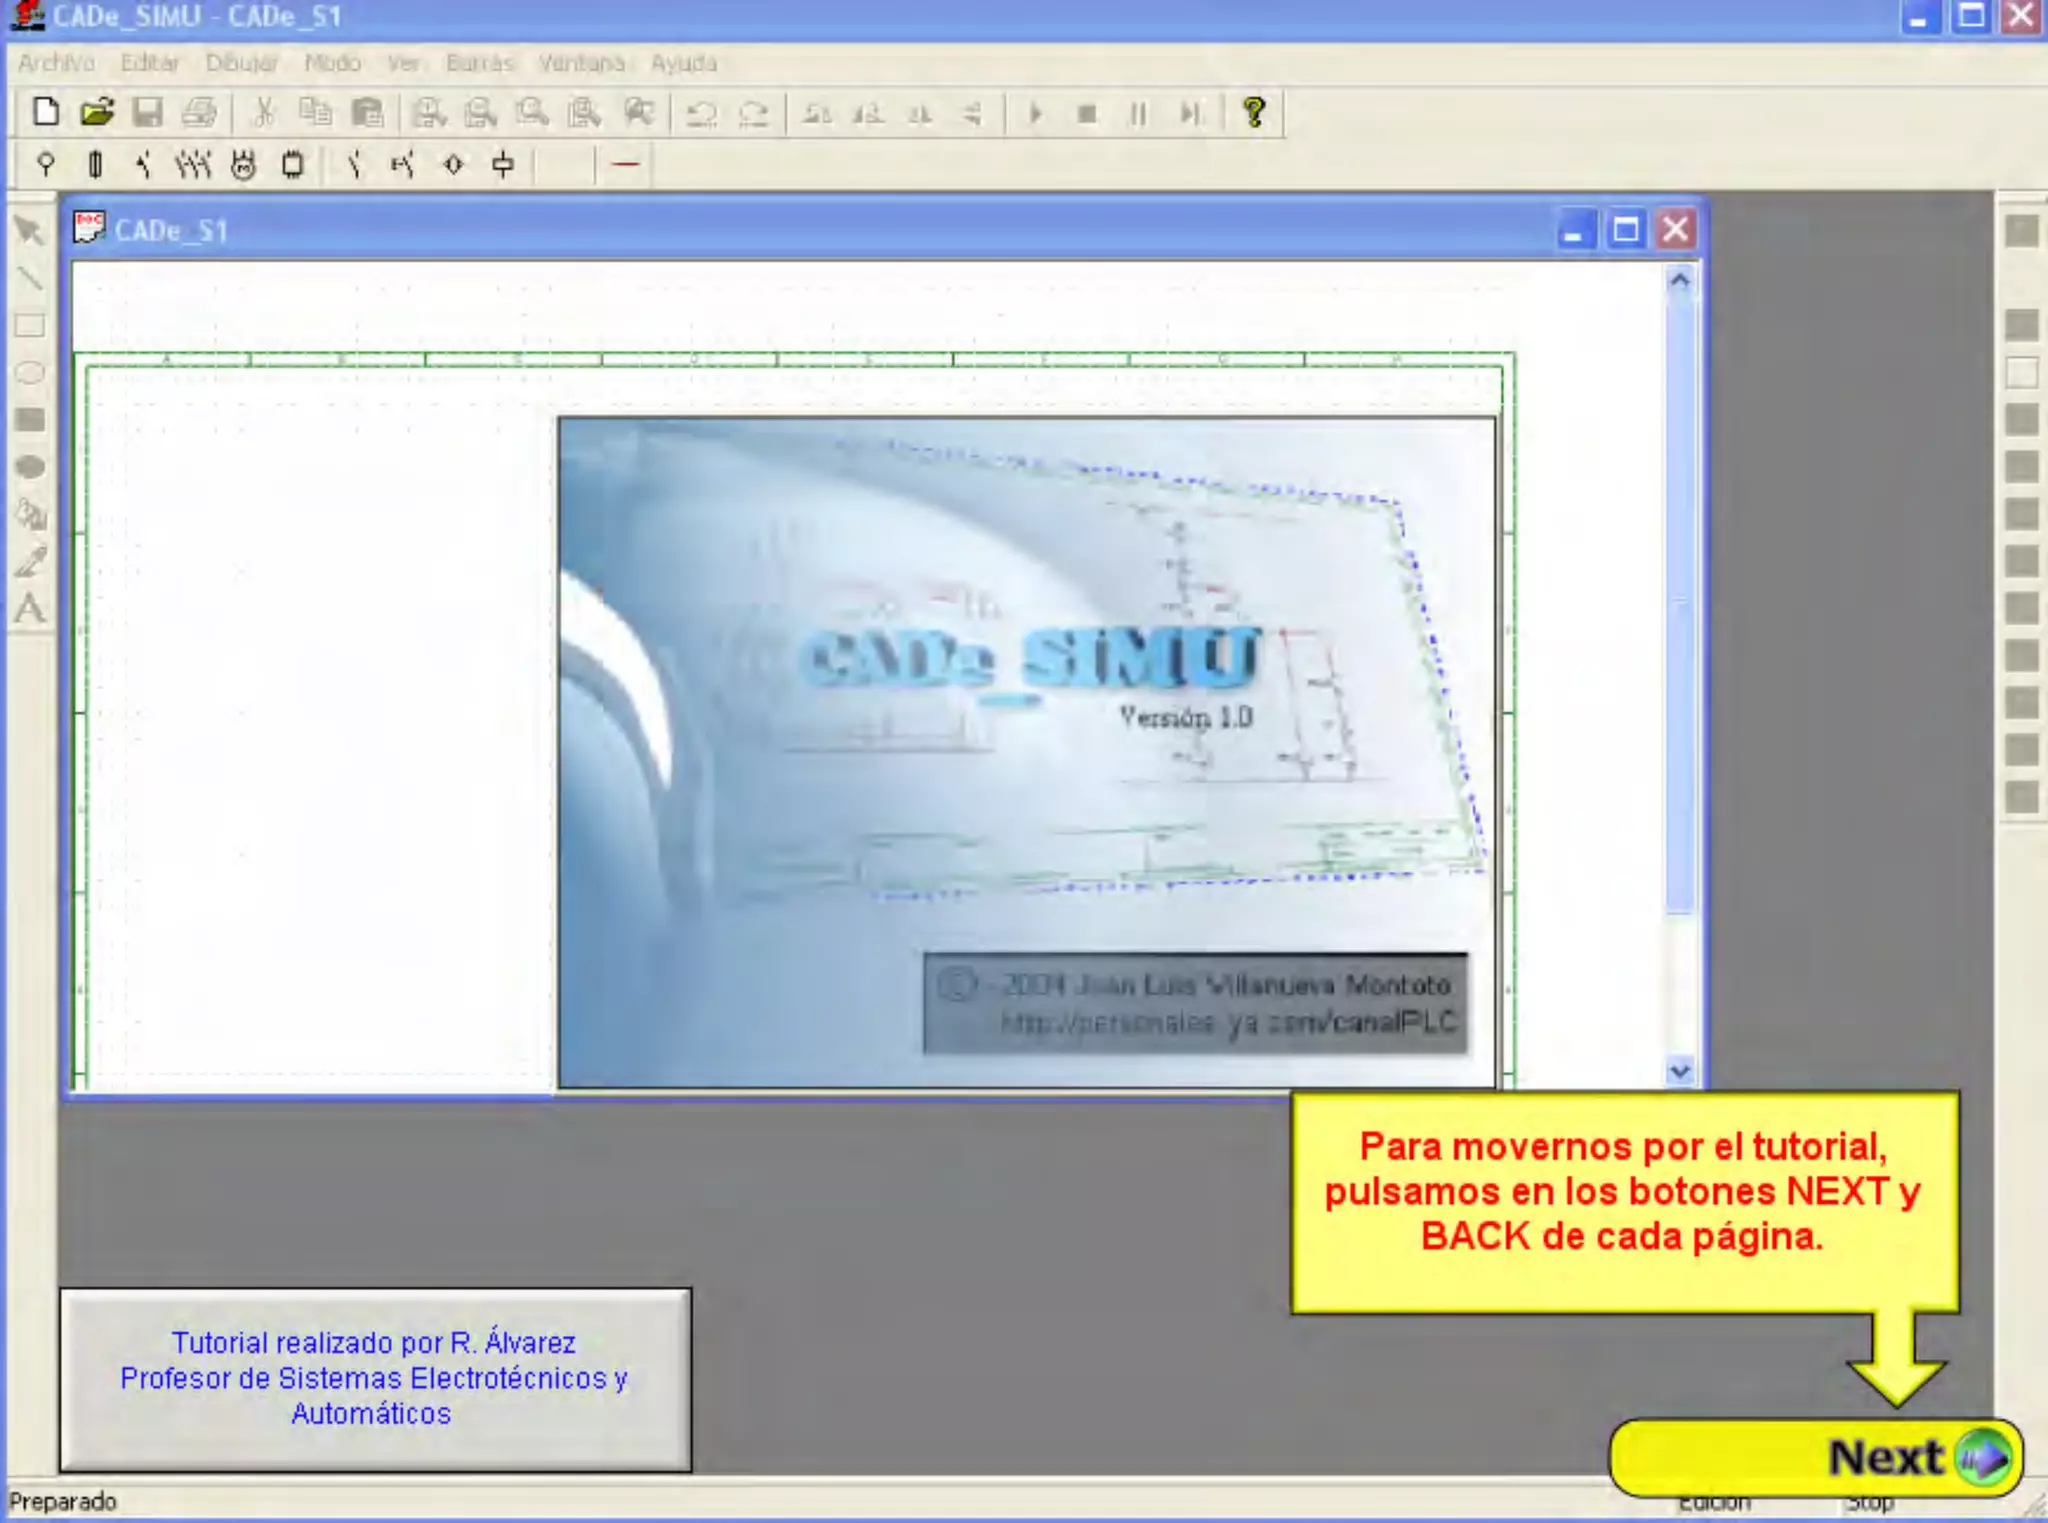The image size is (2048, 1523).
Task: Select the motor component icon
Action: tap(243, 164)
